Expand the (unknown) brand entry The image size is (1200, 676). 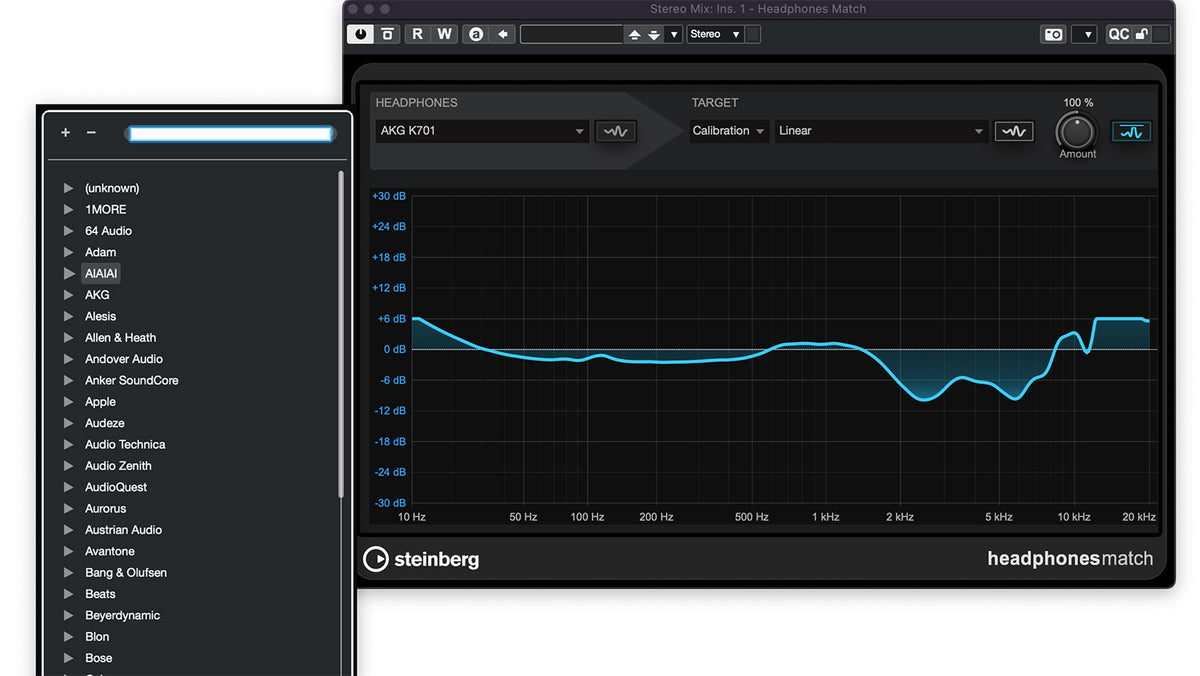[x=69, y=188]
